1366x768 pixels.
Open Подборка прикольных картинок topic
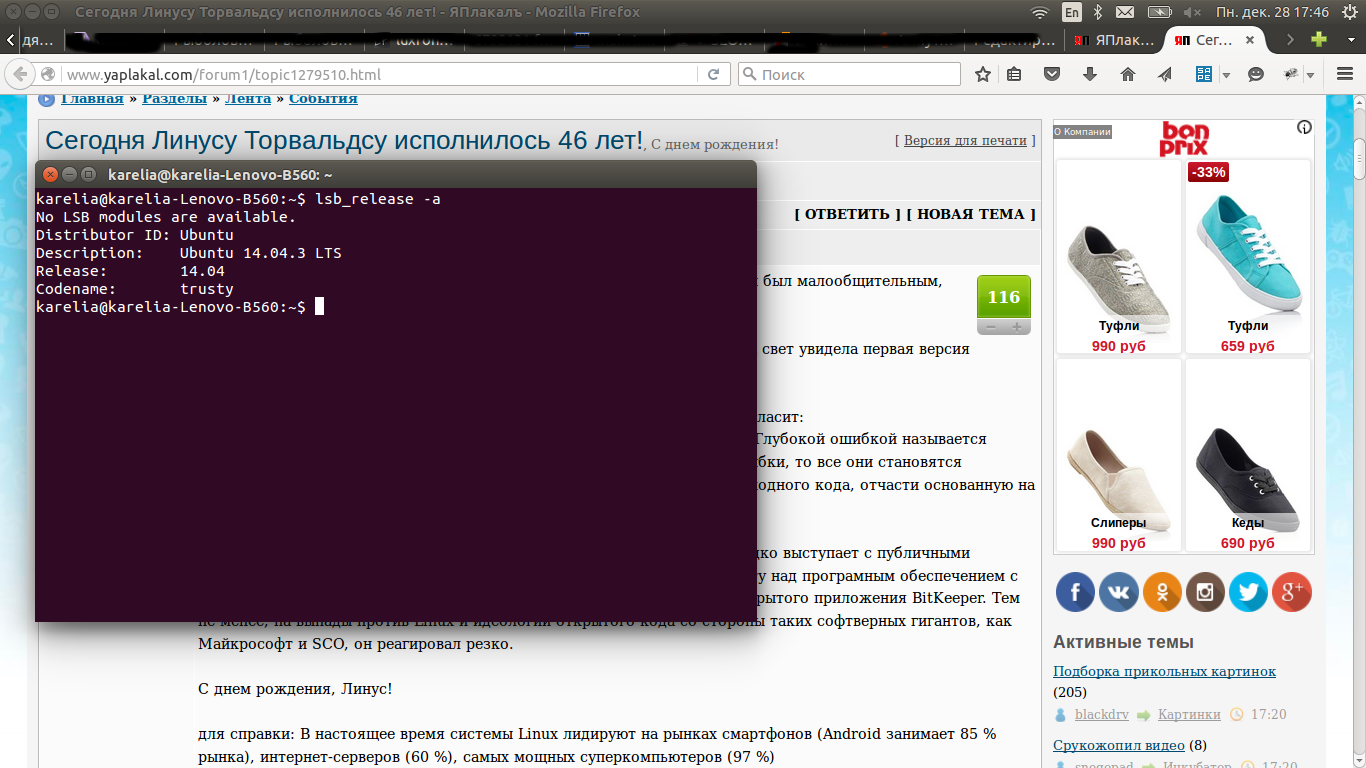[1164, 671]
